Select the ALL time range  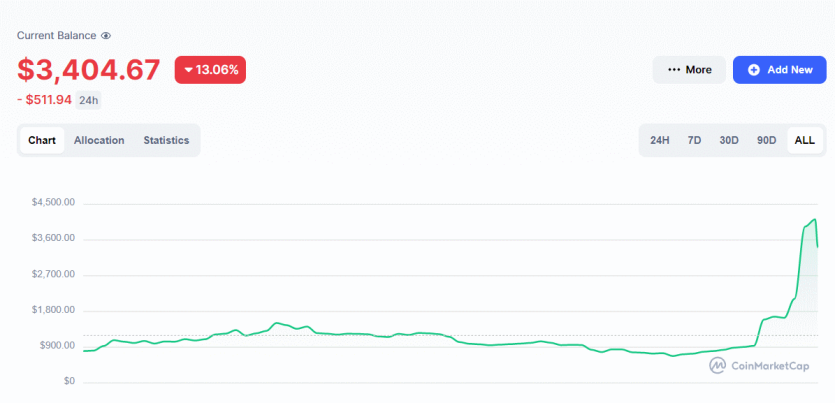805,140
